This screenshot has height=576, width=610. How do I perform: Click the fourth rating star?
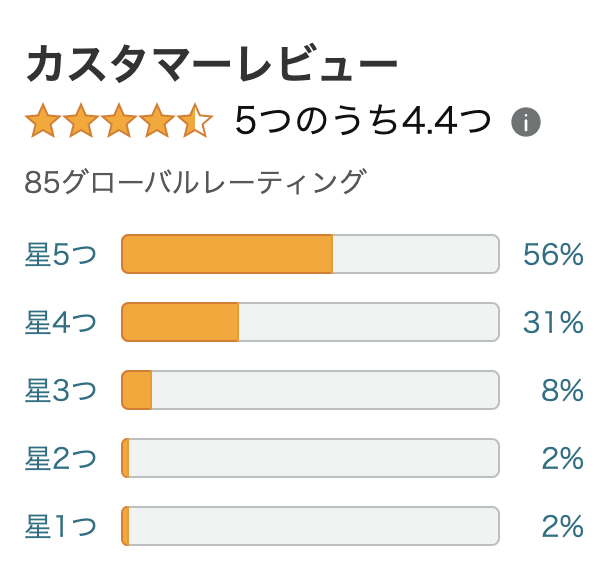pyautogui.click(x=156, y=121)
